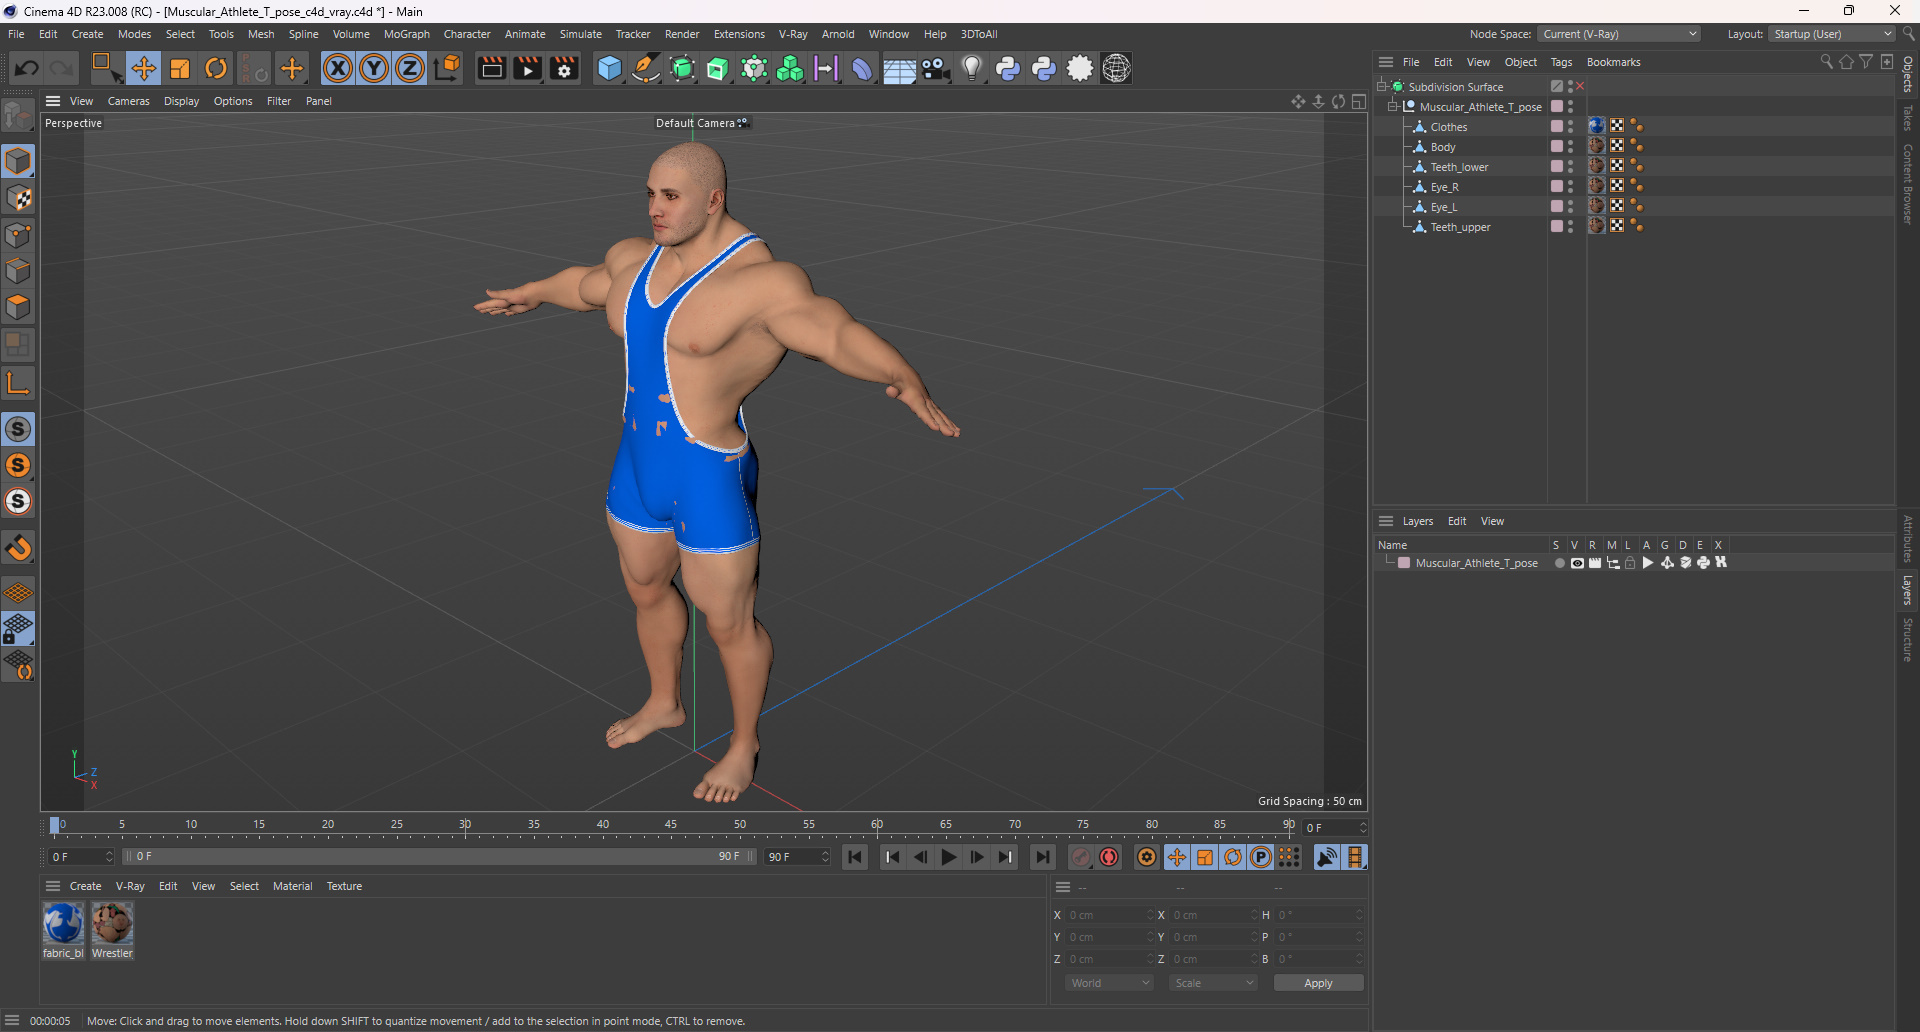1920x1032 pixels.
Task: Select Wrestler material thumbnail
Action: pyautogui.click(x=112, y=923)
